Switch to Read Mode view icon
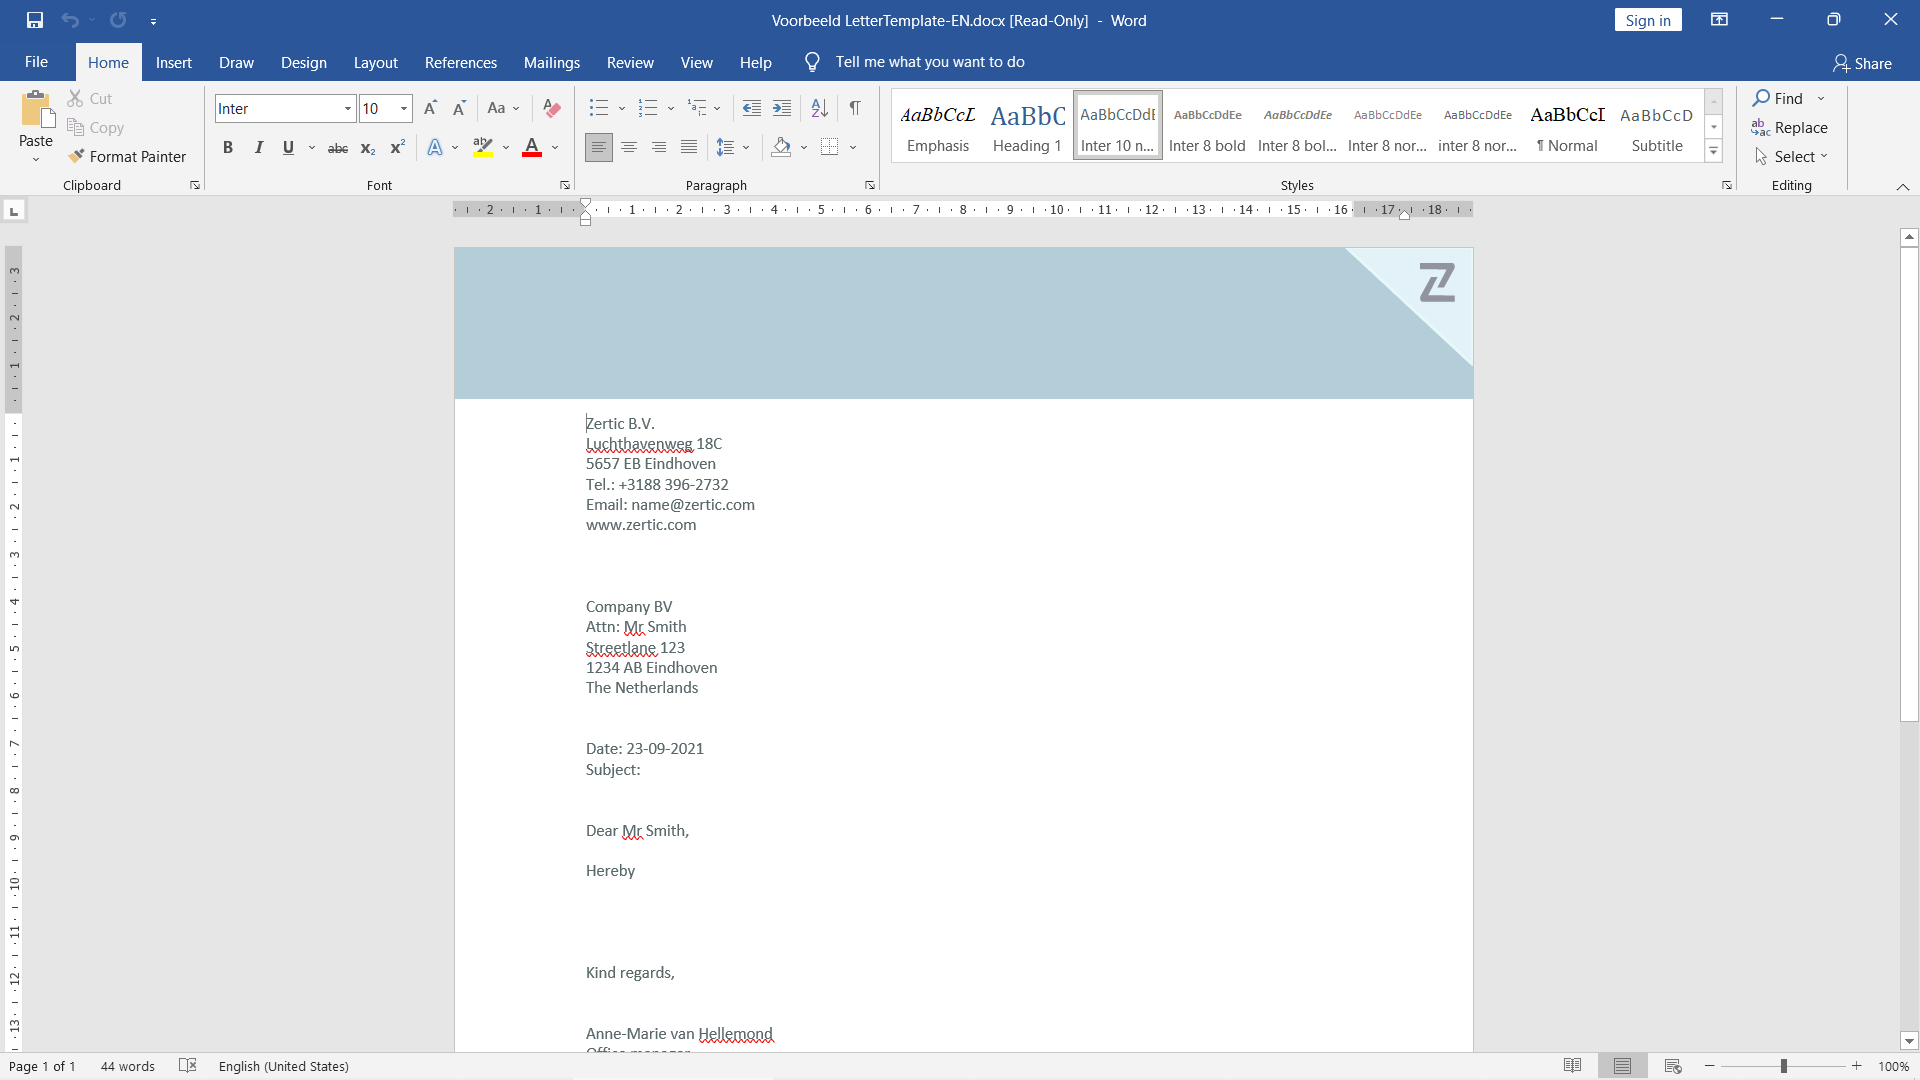This screenshot has width=1920, height=1080. [1572, 1066]
